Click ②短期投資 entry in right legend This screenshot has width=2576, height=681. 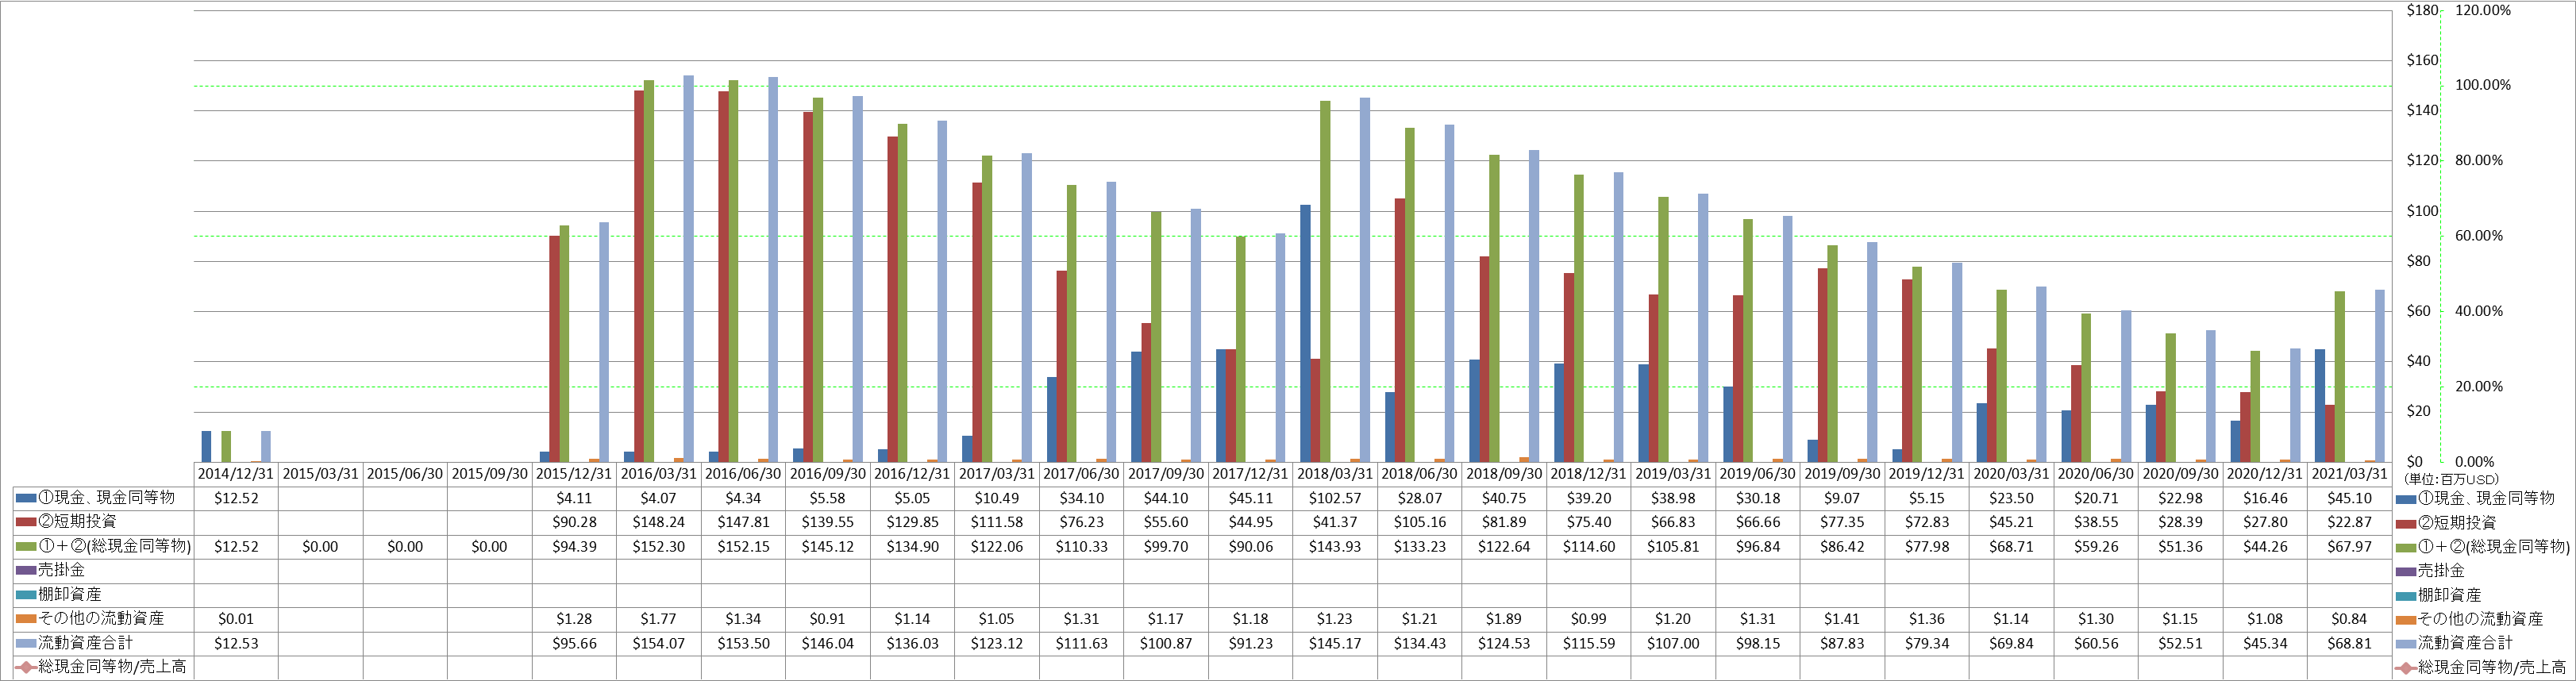2447,522
